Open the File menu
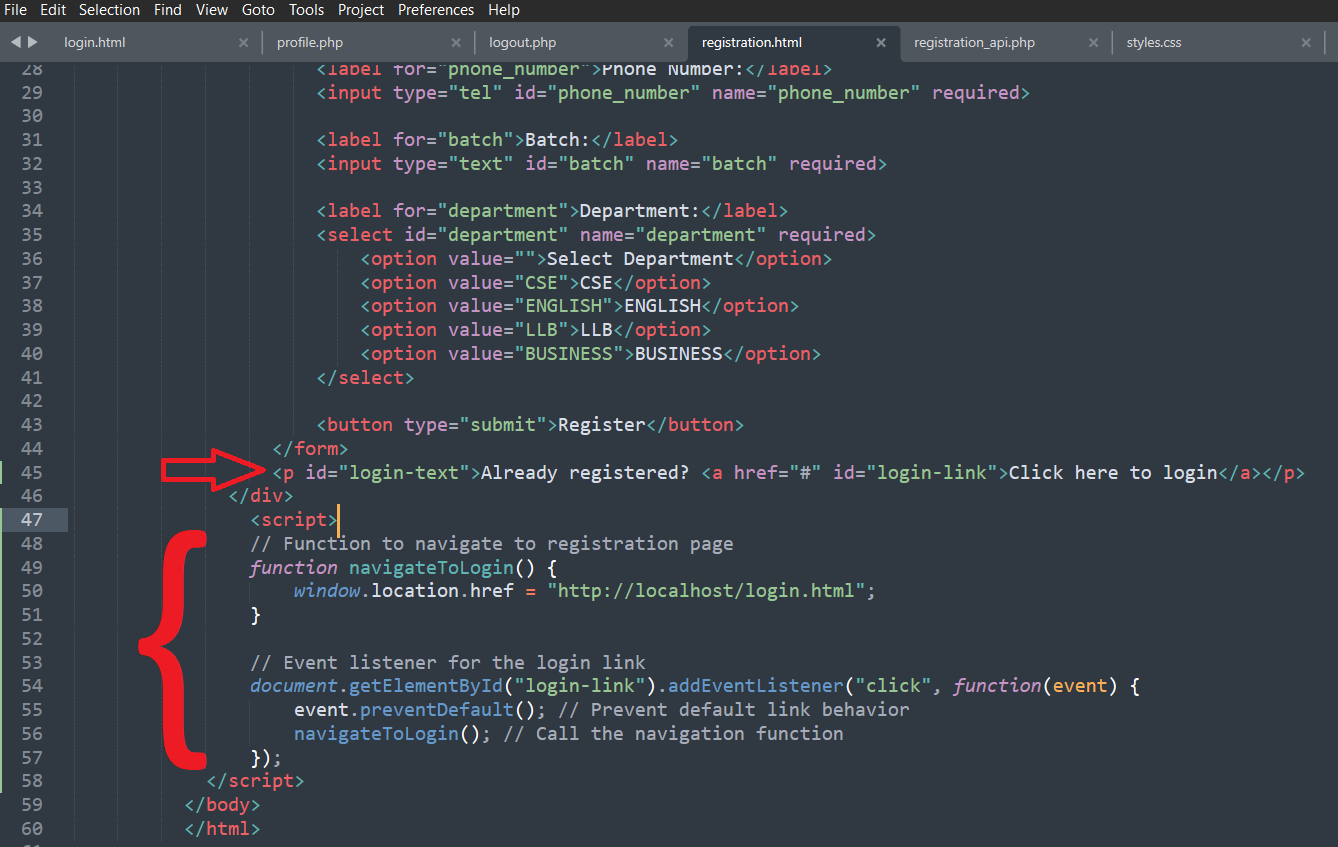Image resolution: width=1338 pixels, height=847 pixels. (15, 10)
